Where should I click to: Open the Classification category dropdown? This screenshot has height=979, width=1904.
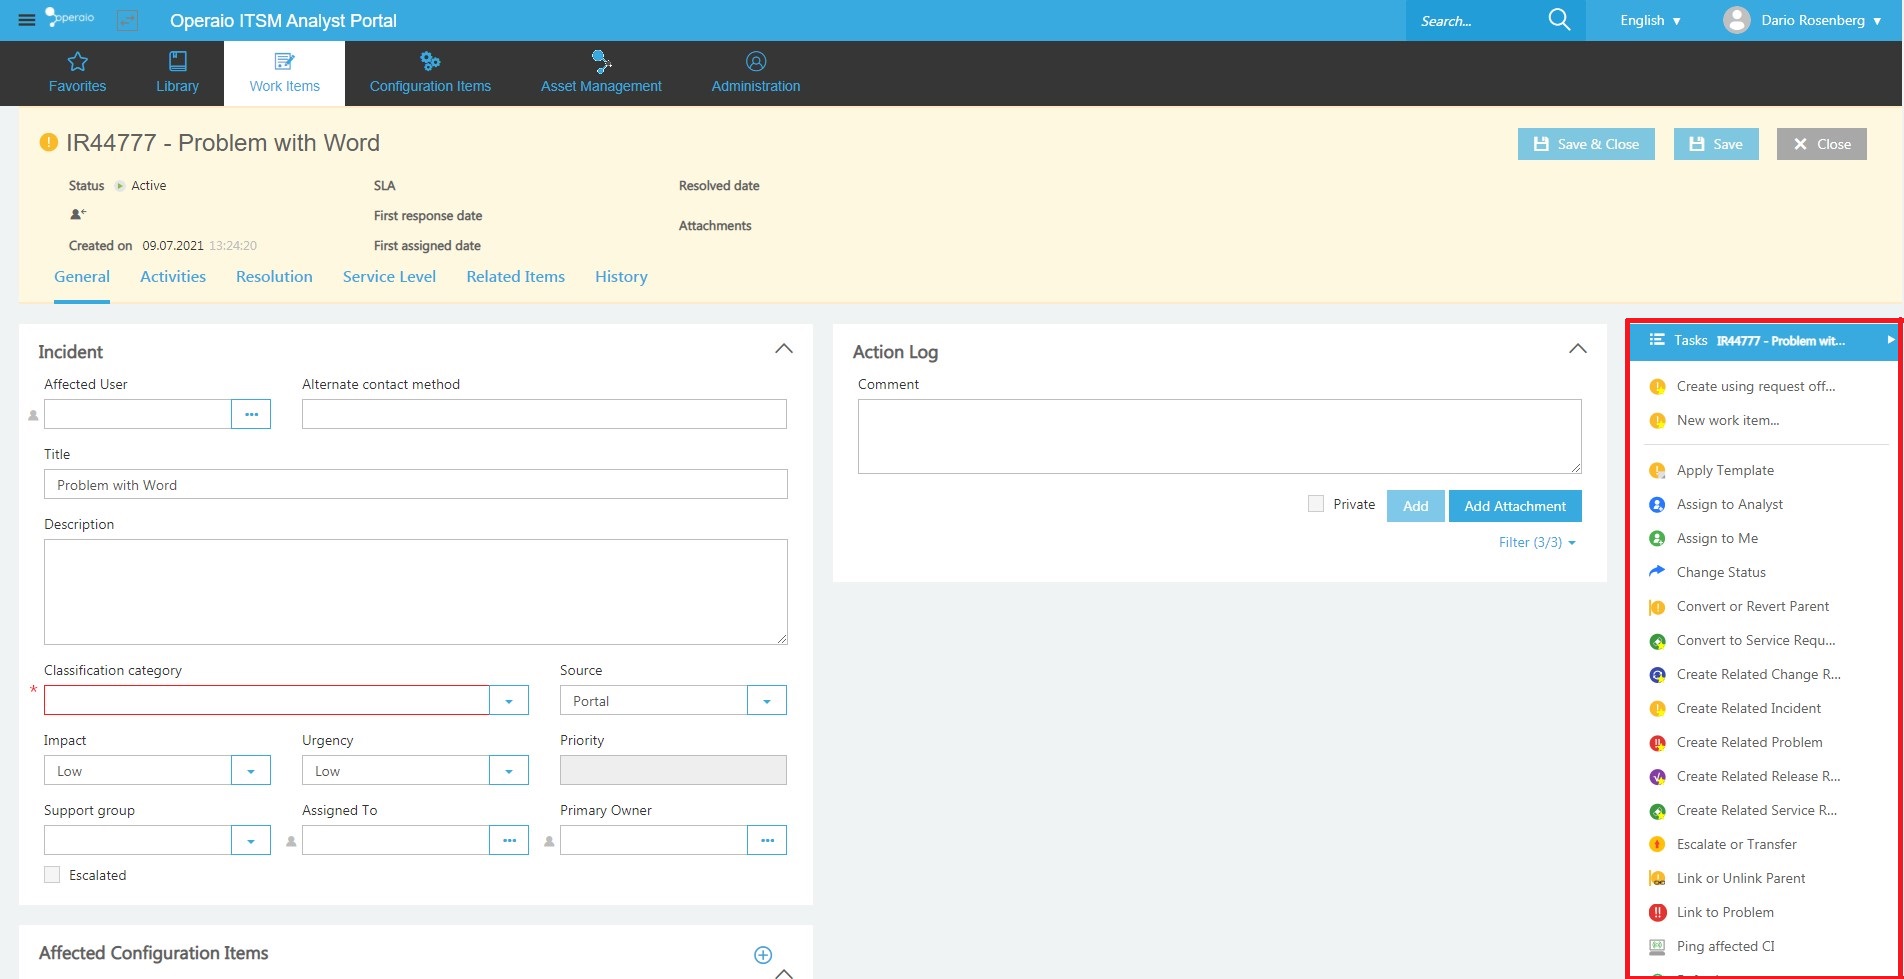(509, 701)
